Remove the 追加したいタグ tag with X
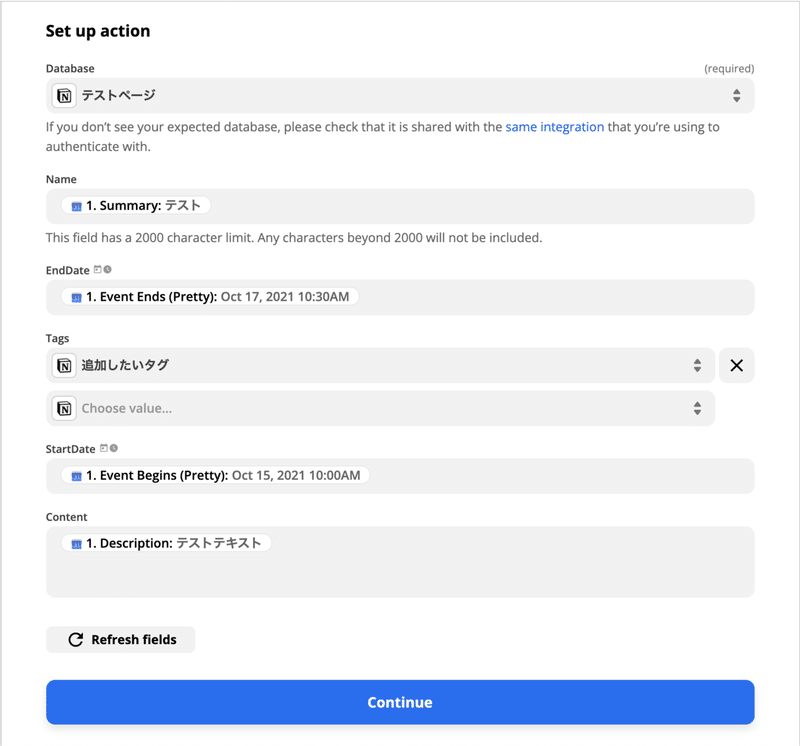This screenshot has width=800, height=746. [x=736, y=366]
